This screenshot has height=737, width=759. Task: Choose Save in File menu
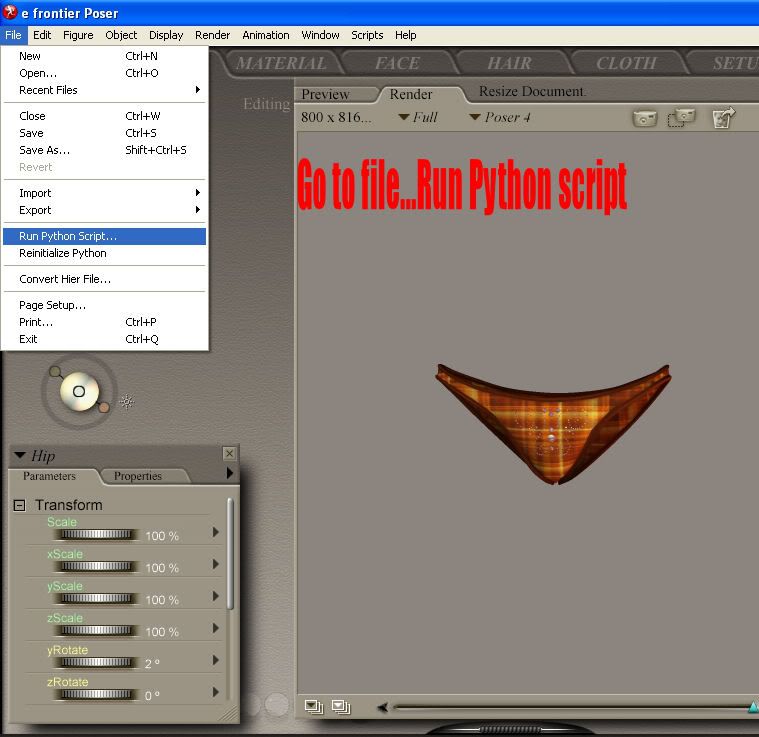105,133
